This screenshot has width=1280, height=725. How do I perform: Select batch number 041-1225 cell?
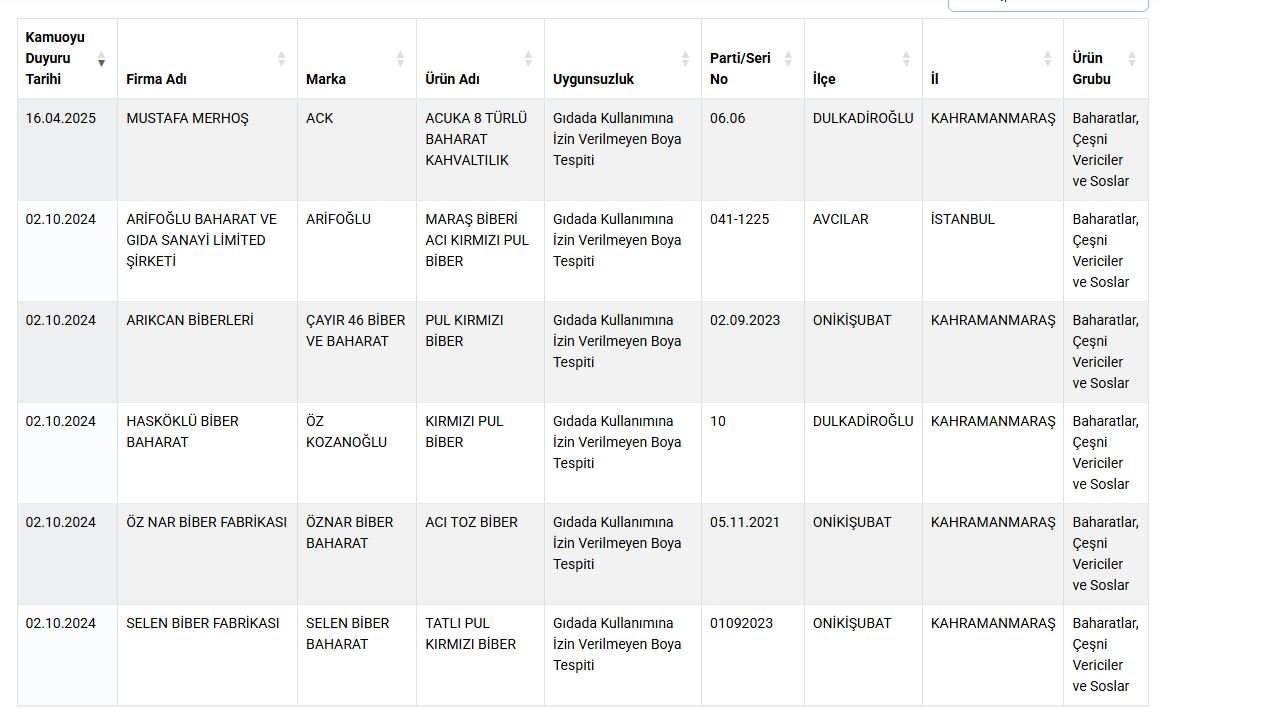740,219
